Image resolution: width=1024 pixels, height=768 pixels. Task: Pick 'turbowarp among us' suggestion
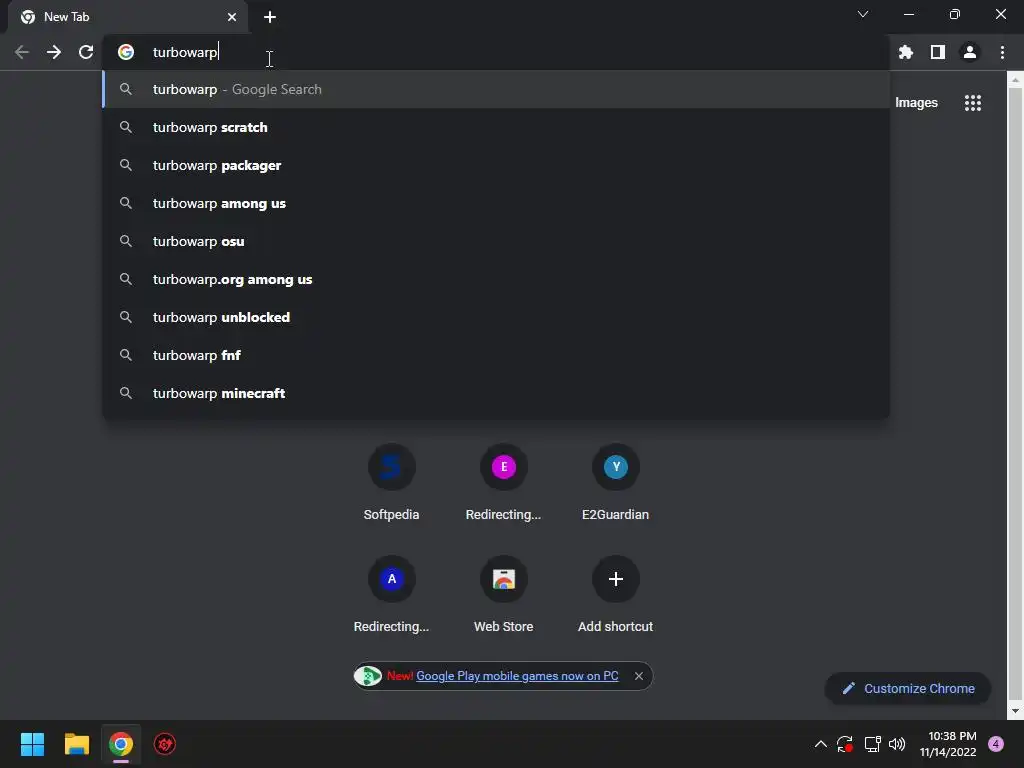click(x=496, y=203)
